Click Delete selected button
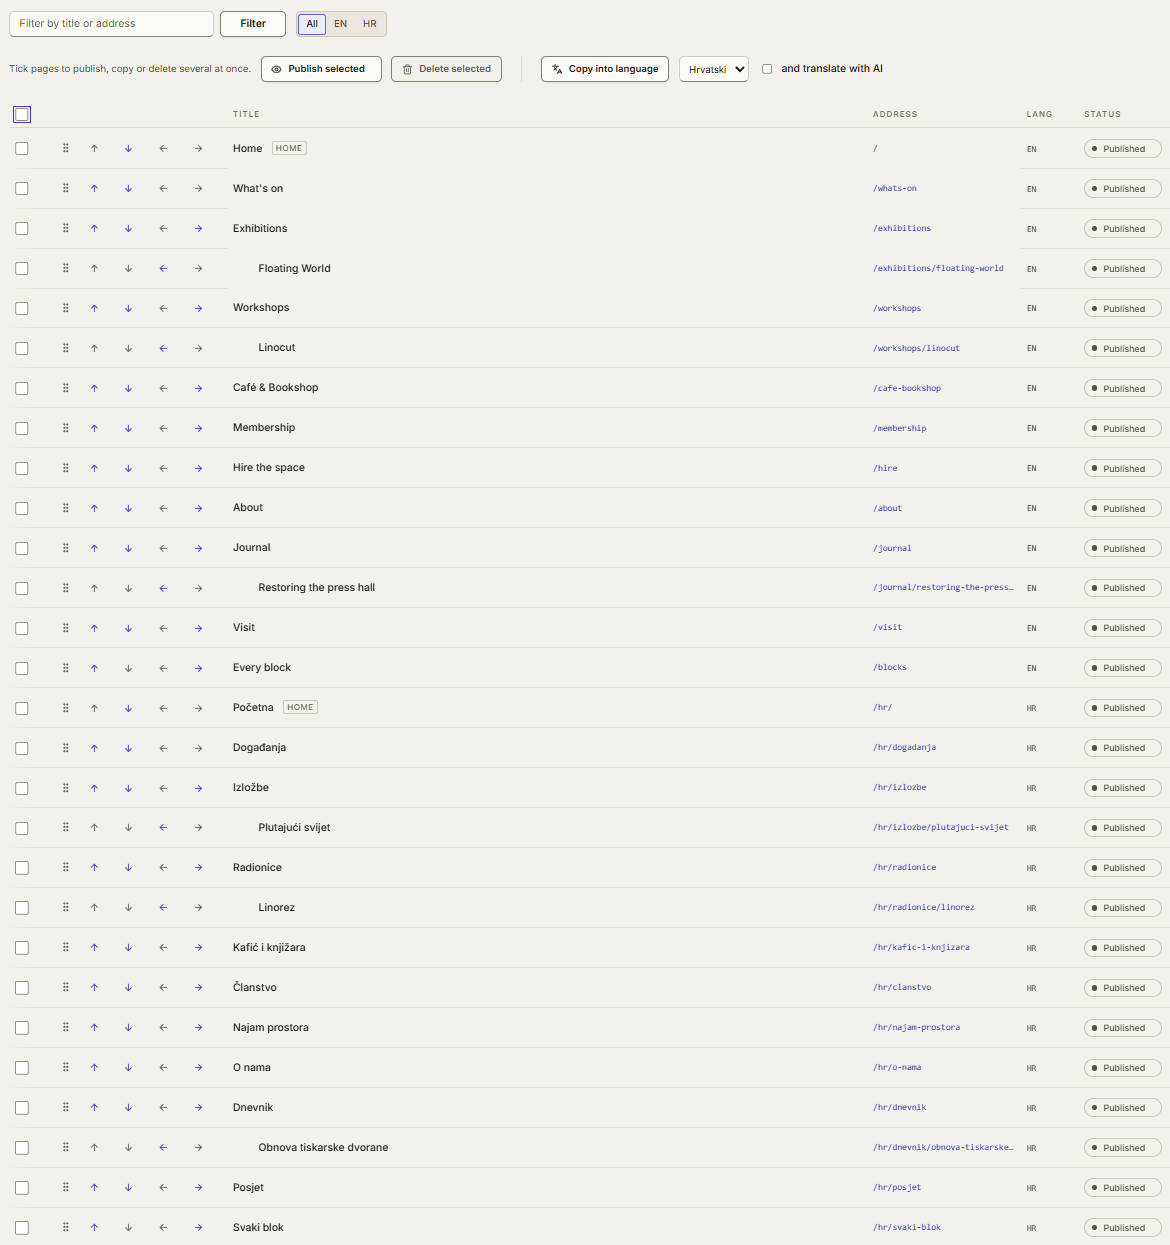 click(x=446, y=69)
